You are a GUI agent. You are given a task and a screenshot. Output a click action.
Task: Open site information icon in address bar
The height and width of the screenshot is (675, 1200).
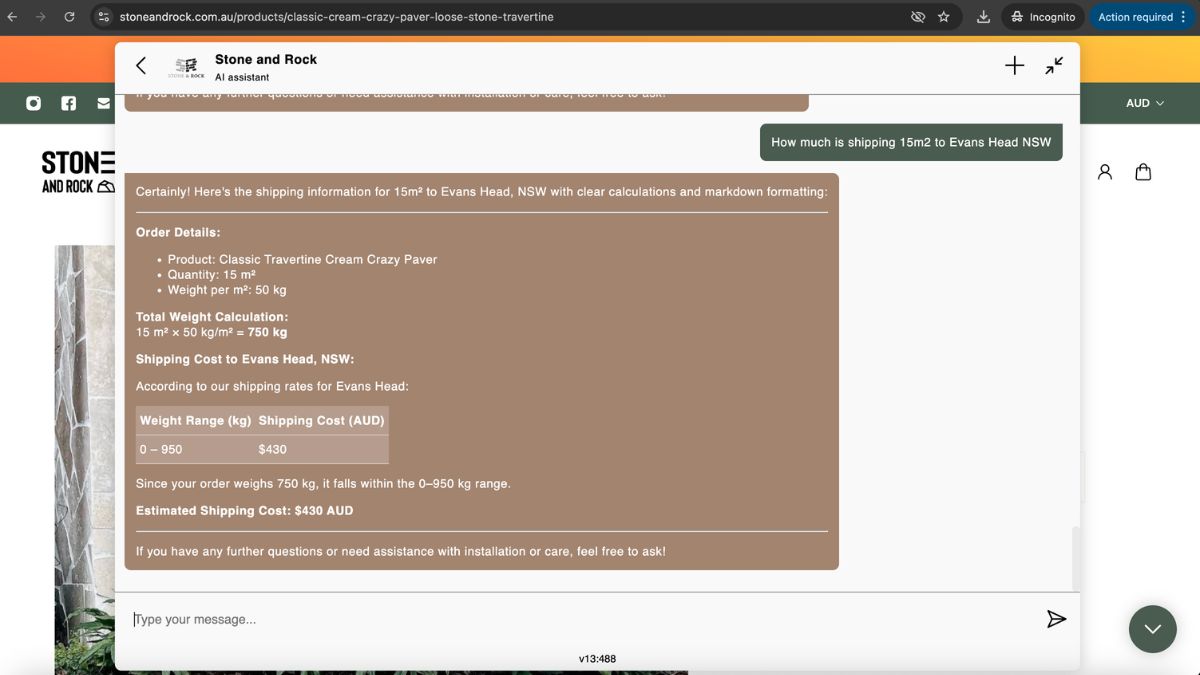pyautogui.click(x=104, y=17)
